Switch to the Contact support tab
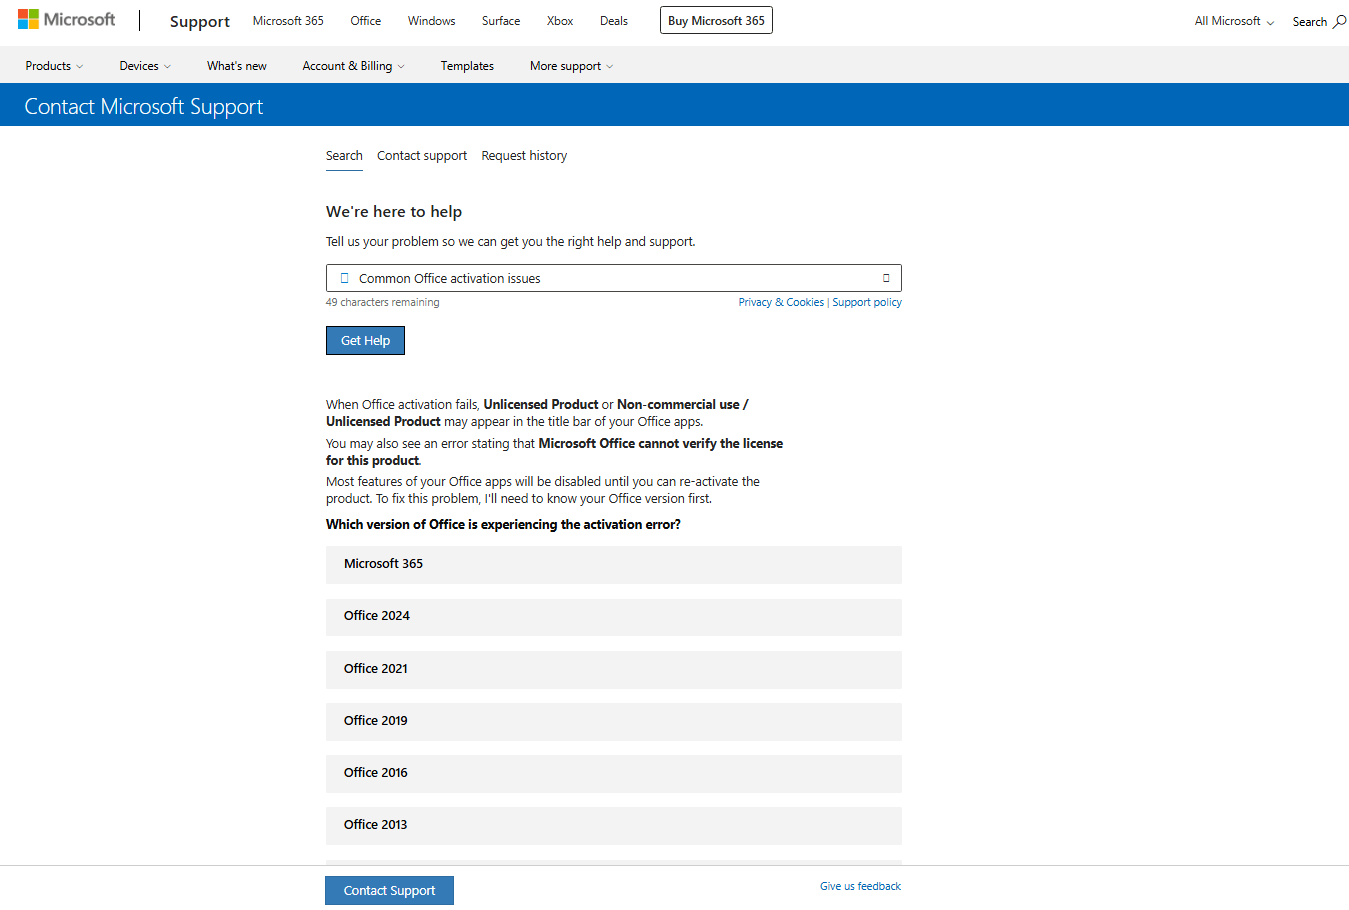The height and width of the screenshot is (910, 1349). (x=422, y=156)
